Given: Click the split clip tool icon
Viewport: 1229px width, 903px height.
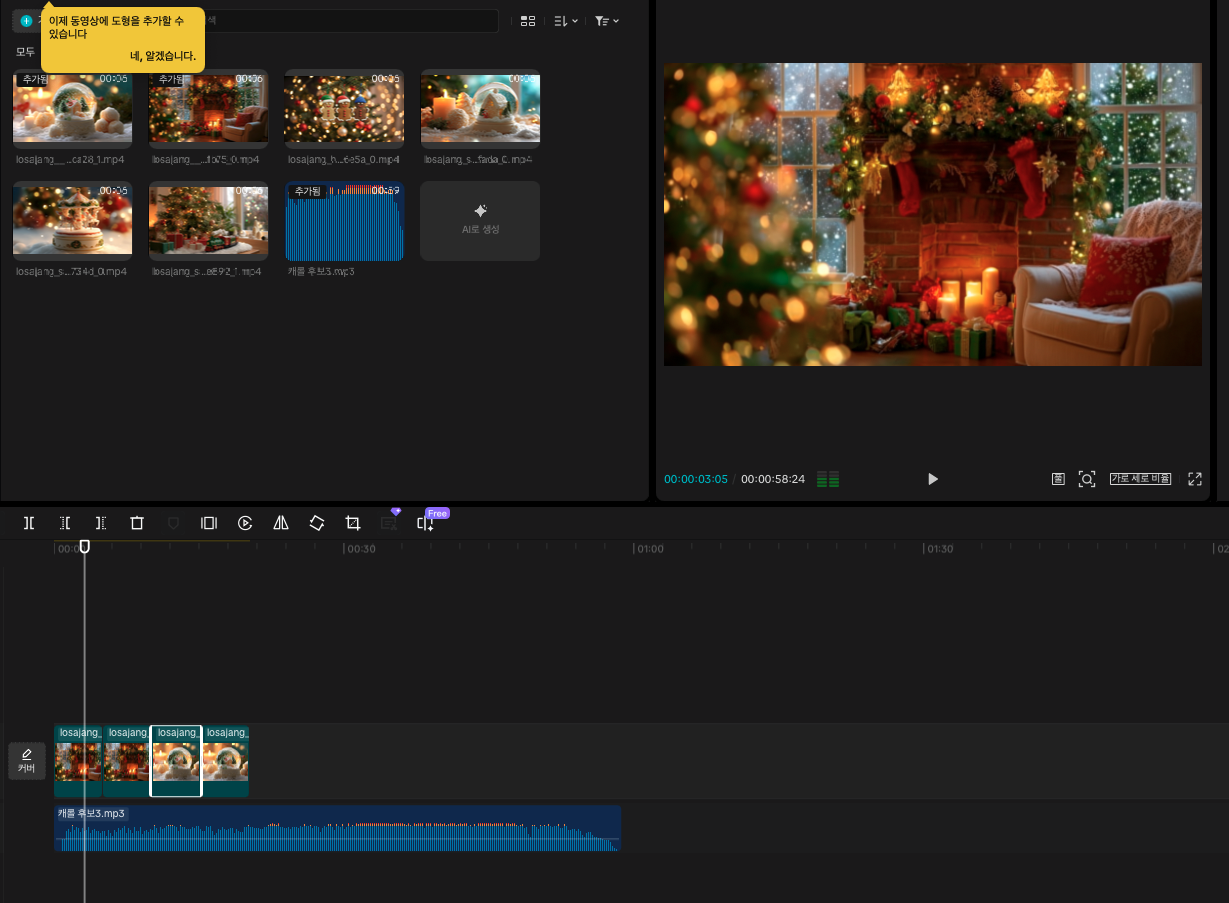Looking at the screenshot, I should pos(29,523).
